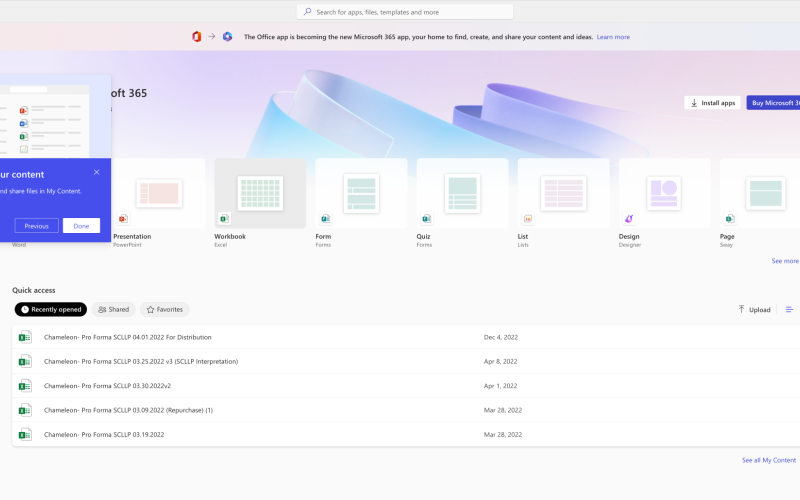Click the Sway Page icon
This screenshot has width=800, height=500.
[x=729, y=218]
